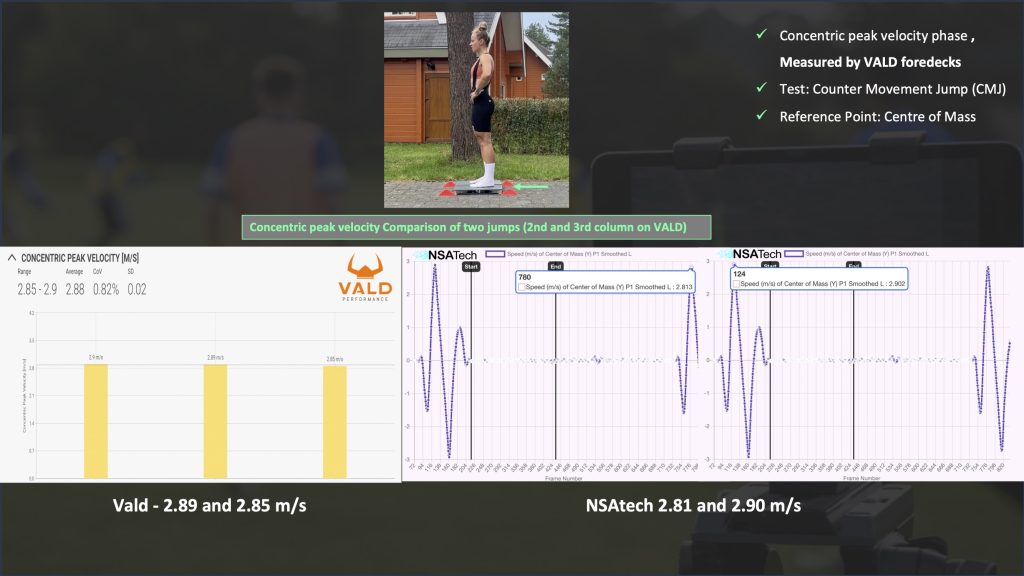The image size is (1024, 576).
Task: Click the first green checkmark bullet
Action: point(762,35)
